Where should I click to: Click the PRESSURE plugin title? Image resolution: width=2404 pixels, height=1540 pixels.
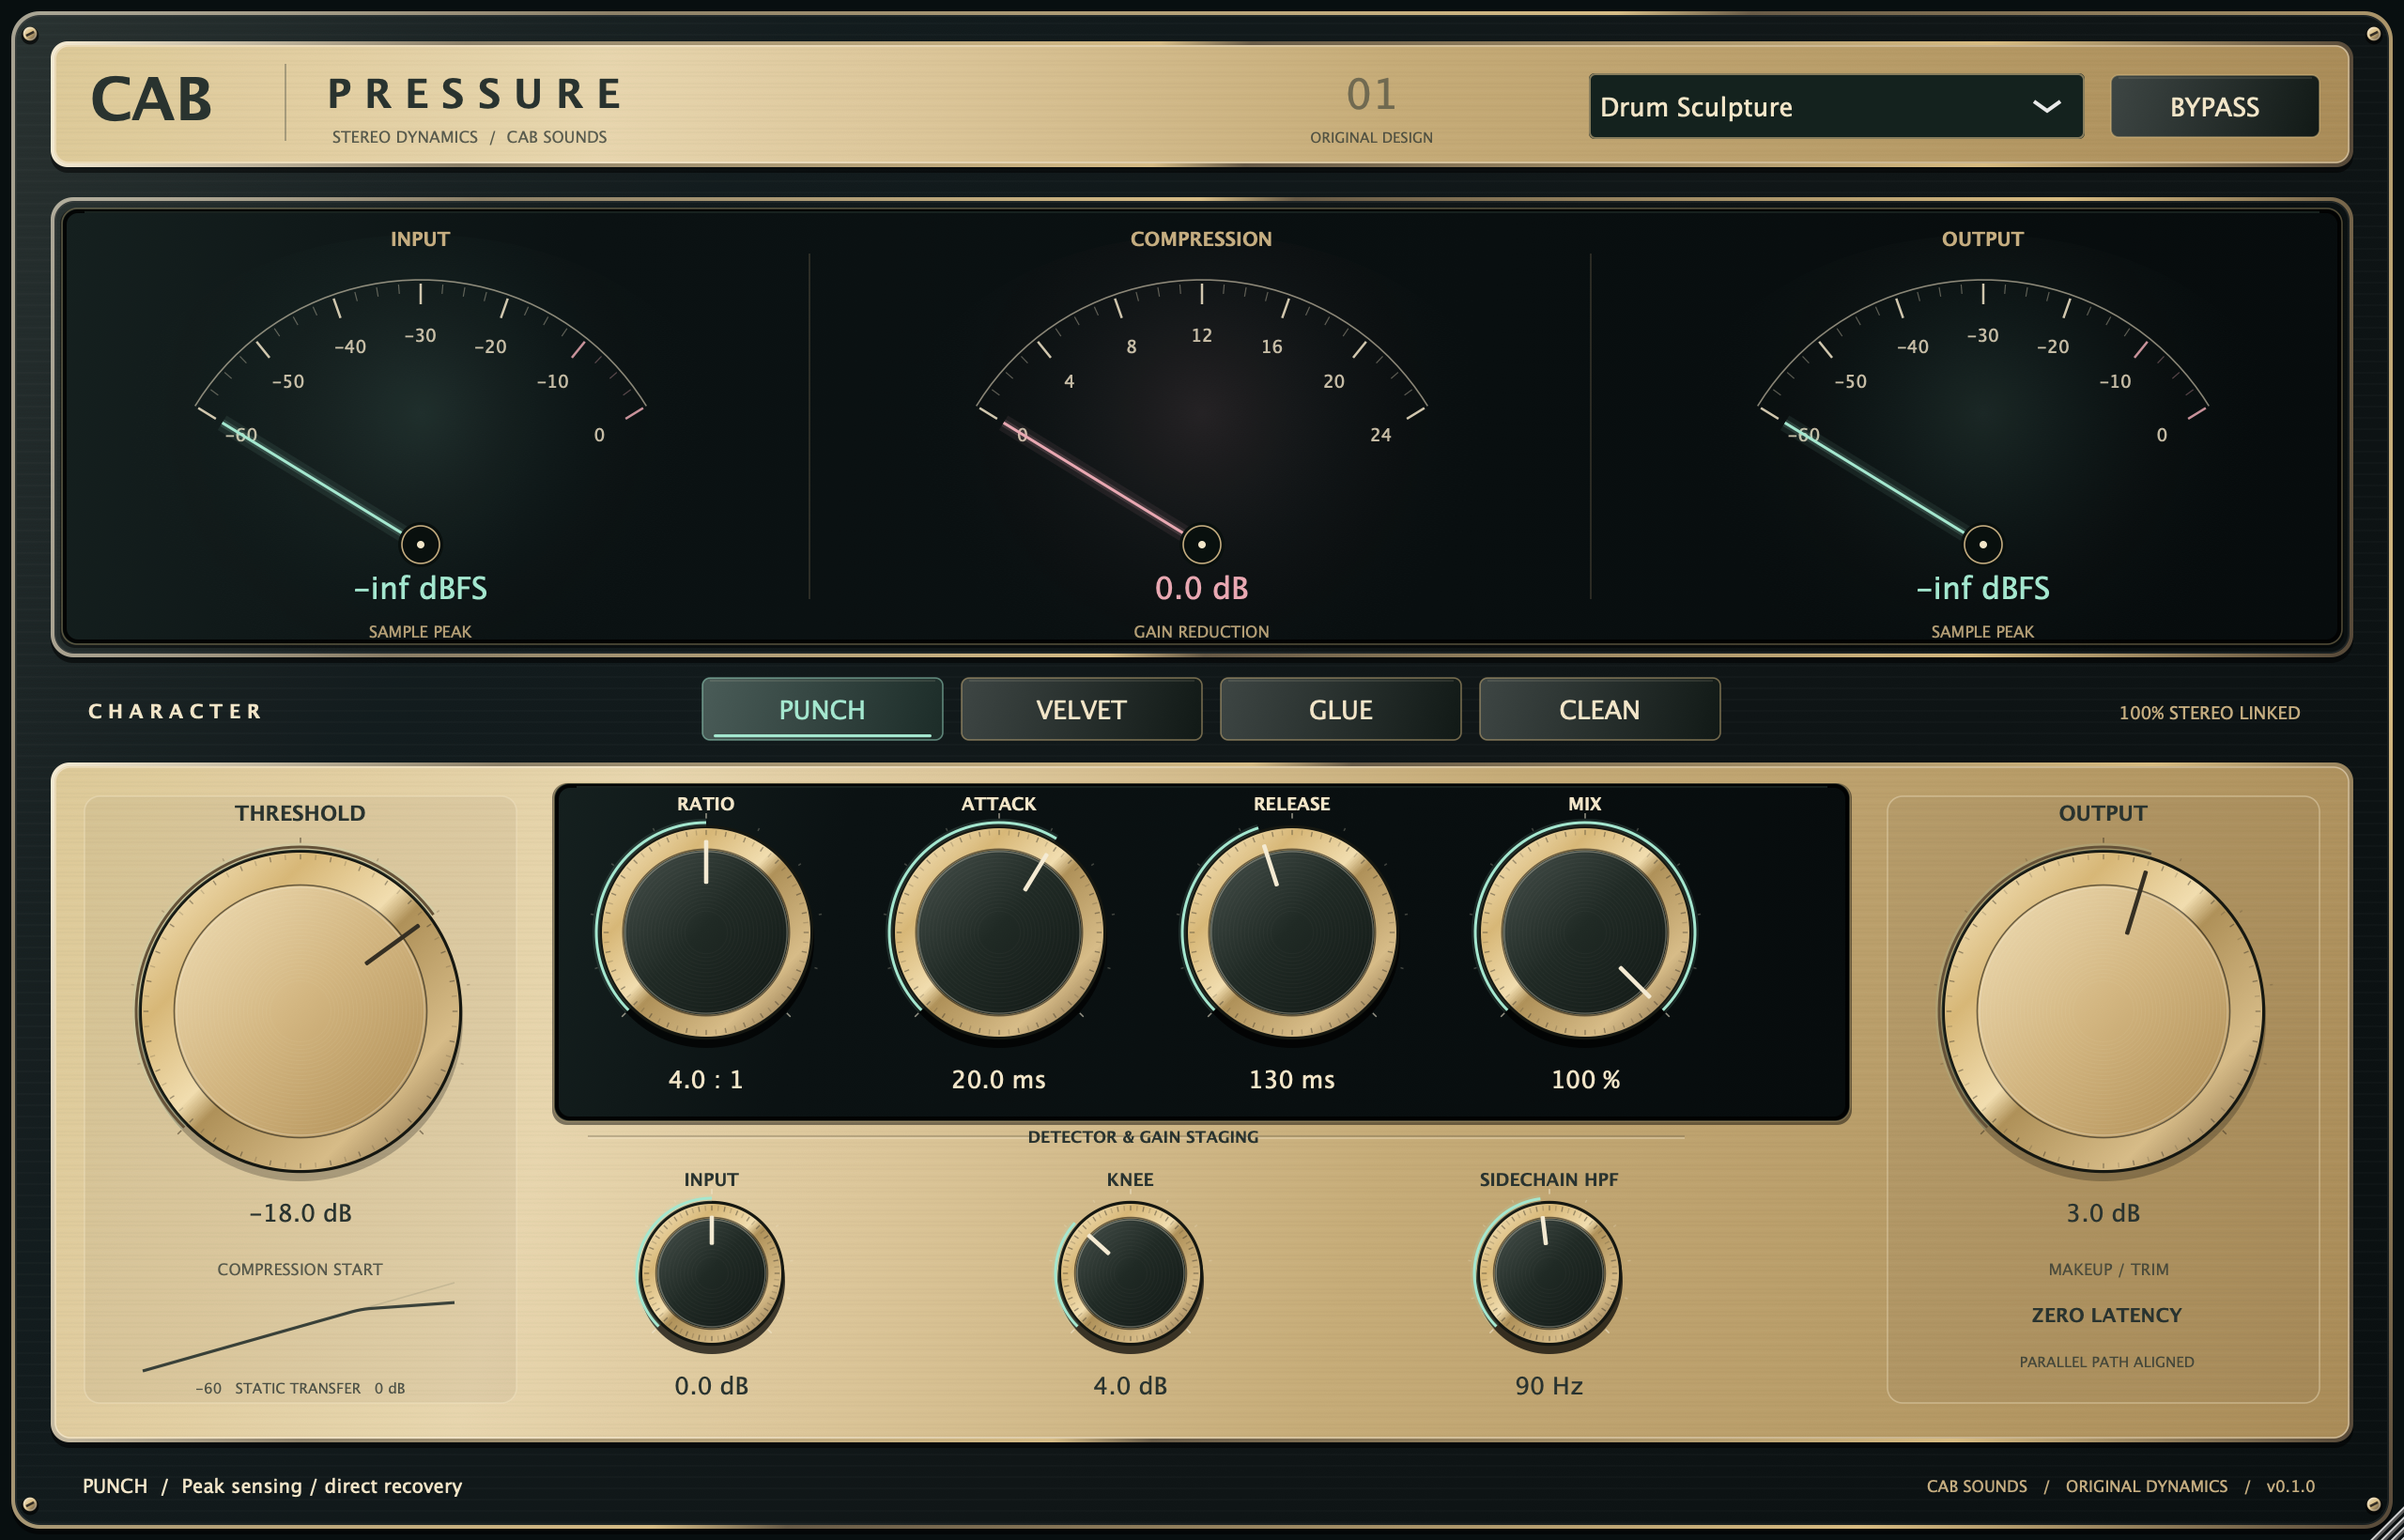(x=475, y=94)
